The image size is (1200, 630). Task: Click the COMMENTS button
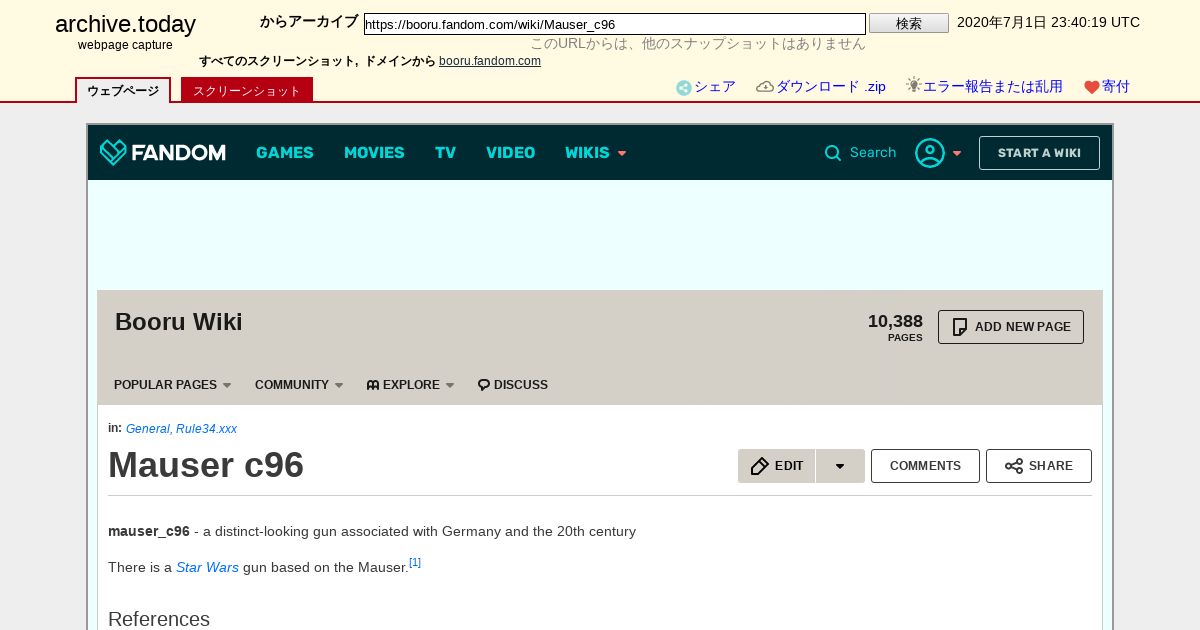click(925, 466)
